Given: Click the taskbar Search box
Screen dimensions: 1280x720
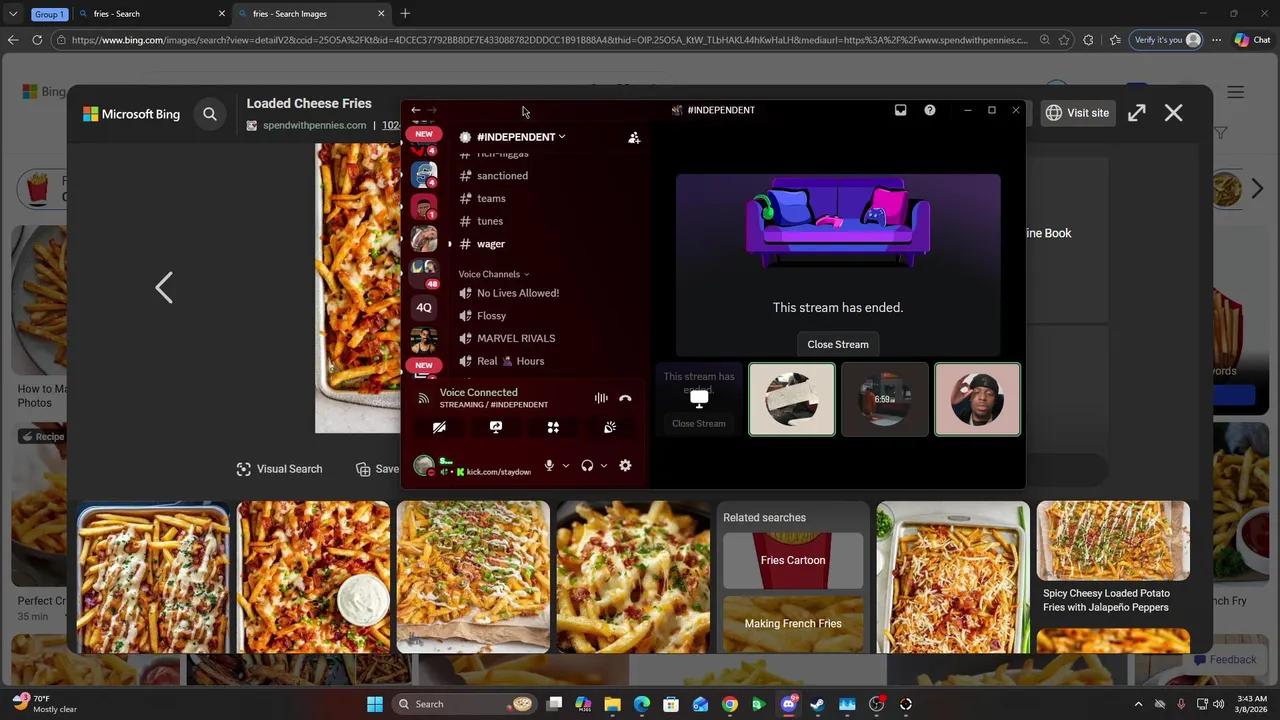Looking at the screenshot, I should pyautogui.click(x=466, y=704).
